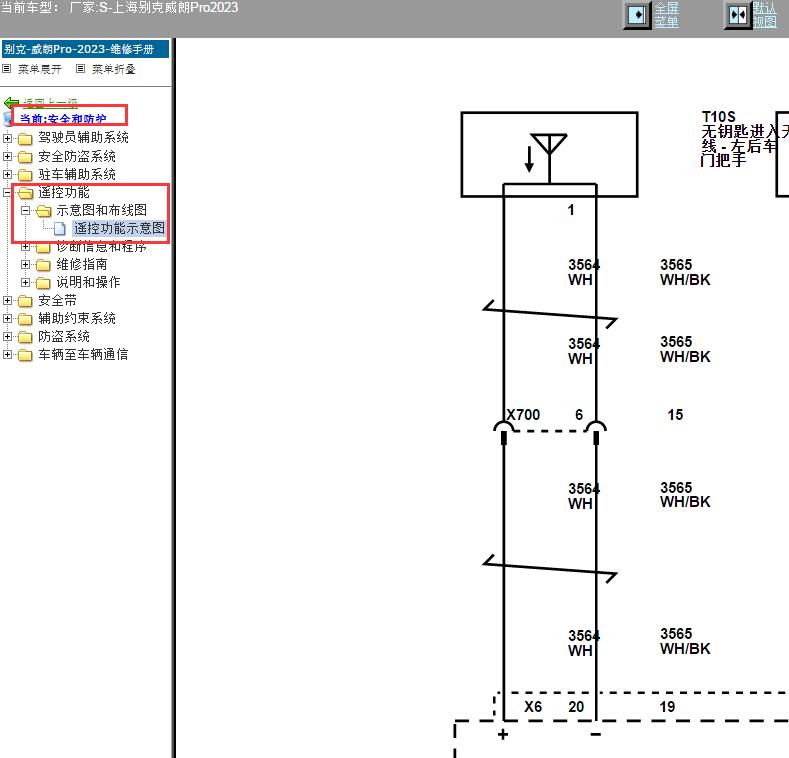Click the small icon before 菜单折叠

pyautogui.click(x=81, y=68)
